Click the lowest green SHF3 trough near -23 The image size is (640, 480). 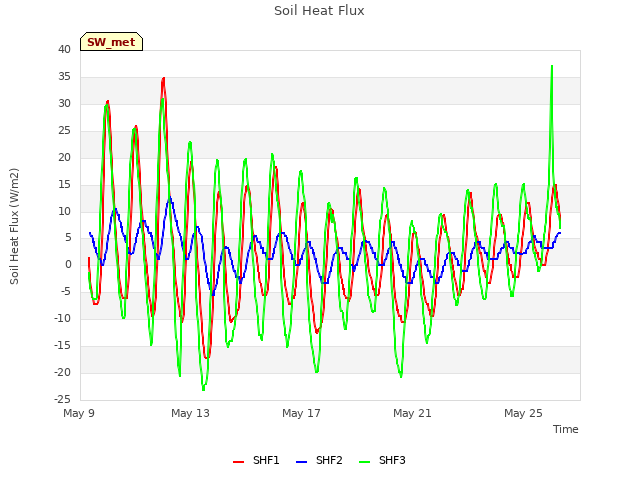(203, 389)
